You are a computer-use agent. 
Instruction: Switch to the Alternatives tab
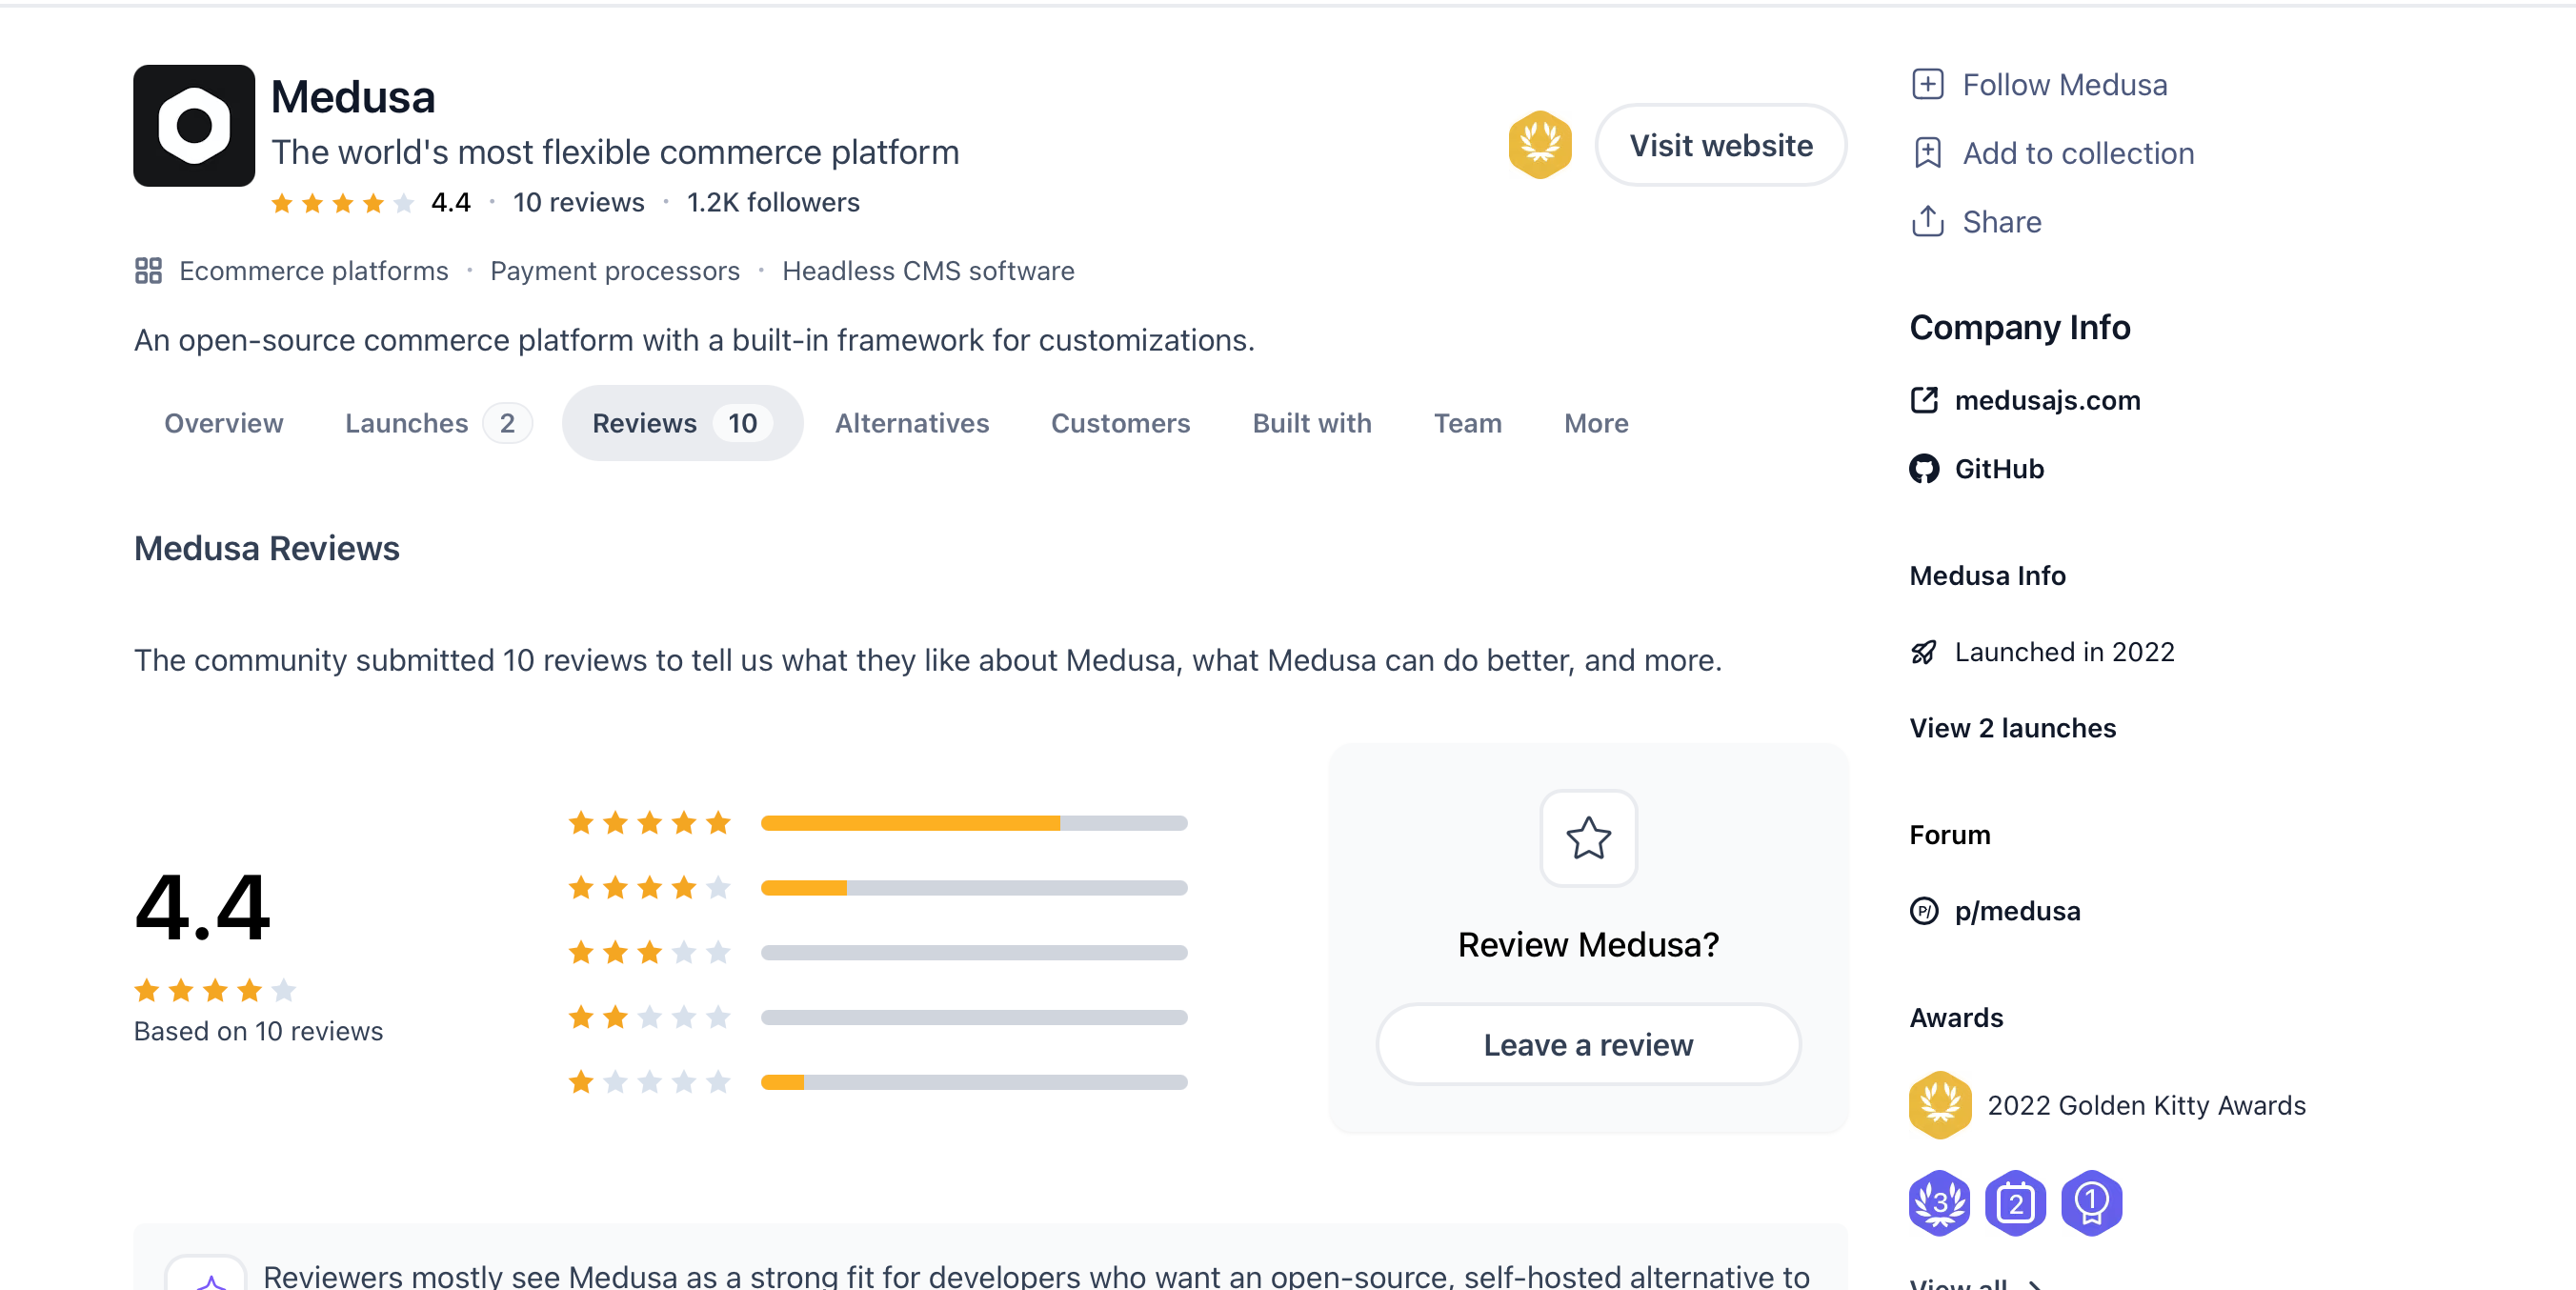[911, 423]
